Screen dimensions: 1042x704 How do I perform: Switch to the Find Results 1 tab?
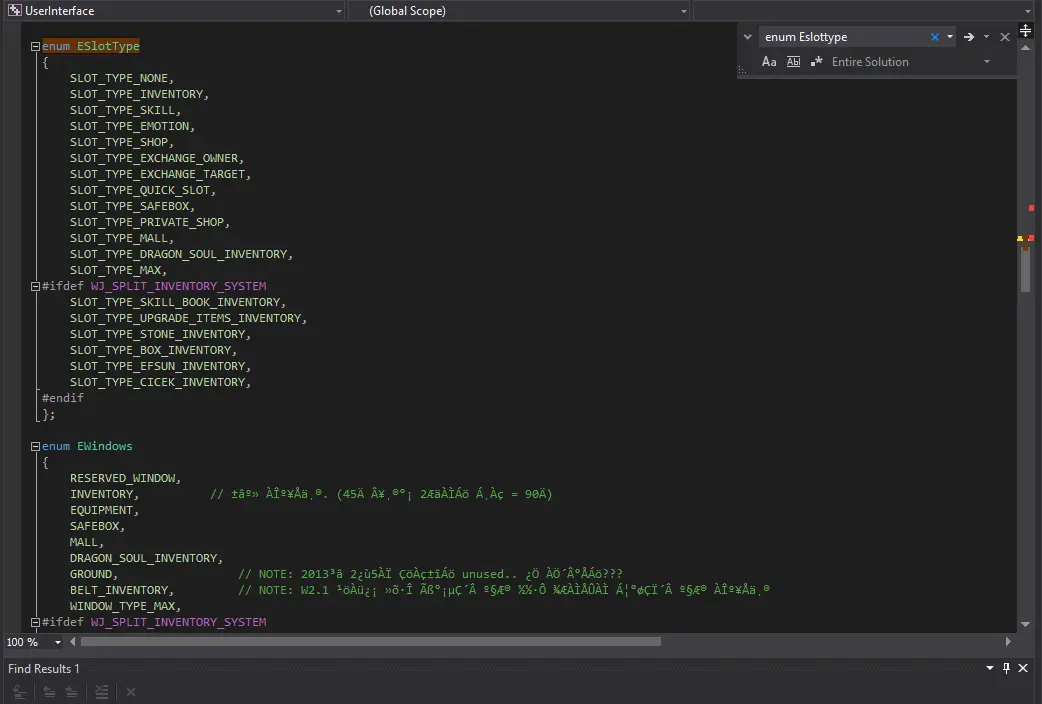pos(43,668)
